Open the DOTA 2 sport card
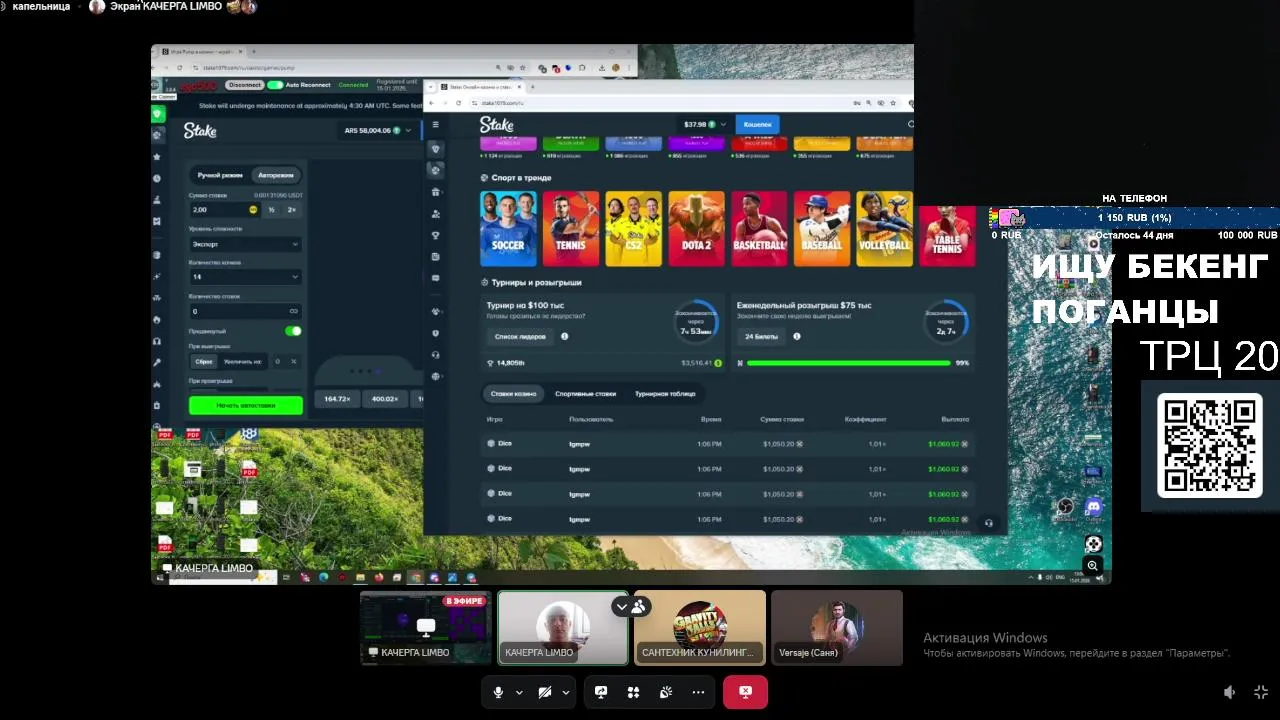Image resolution: width=1280 pixels, height=720 pixels. tap(696, 228)
